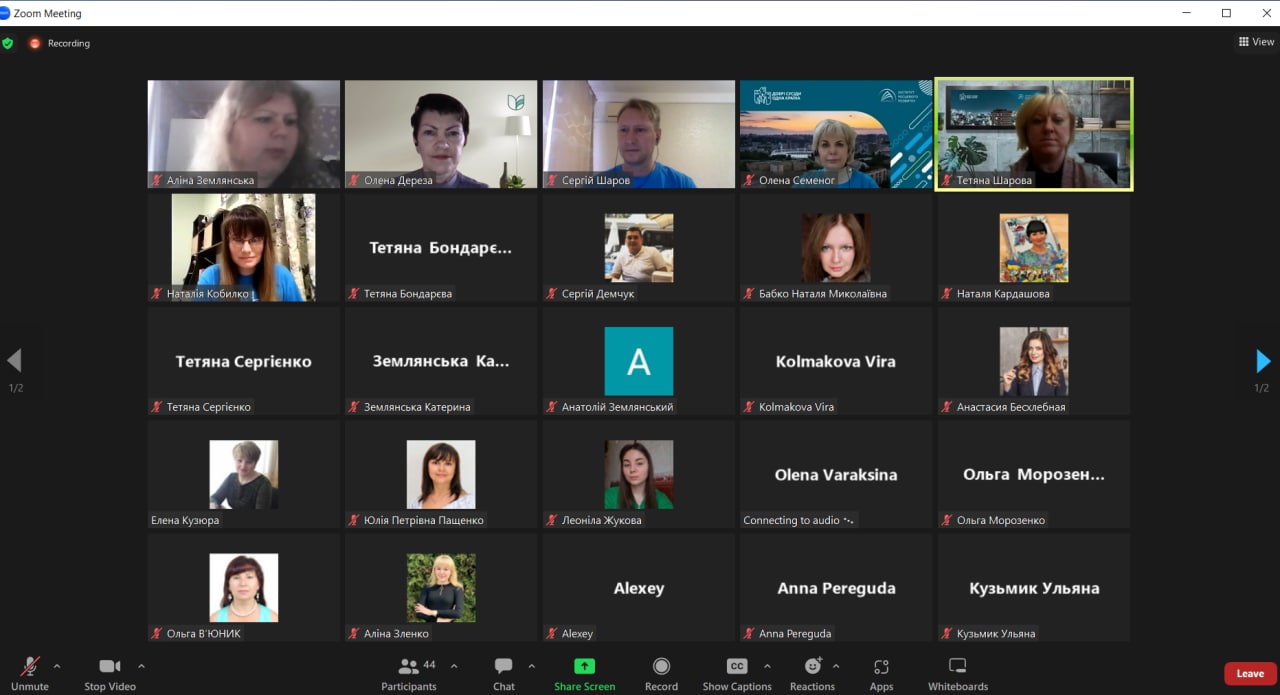This screenshot has width=1280, height=695.
Task: Open Reactions emoji menu
Action: [x=812, y=672]
